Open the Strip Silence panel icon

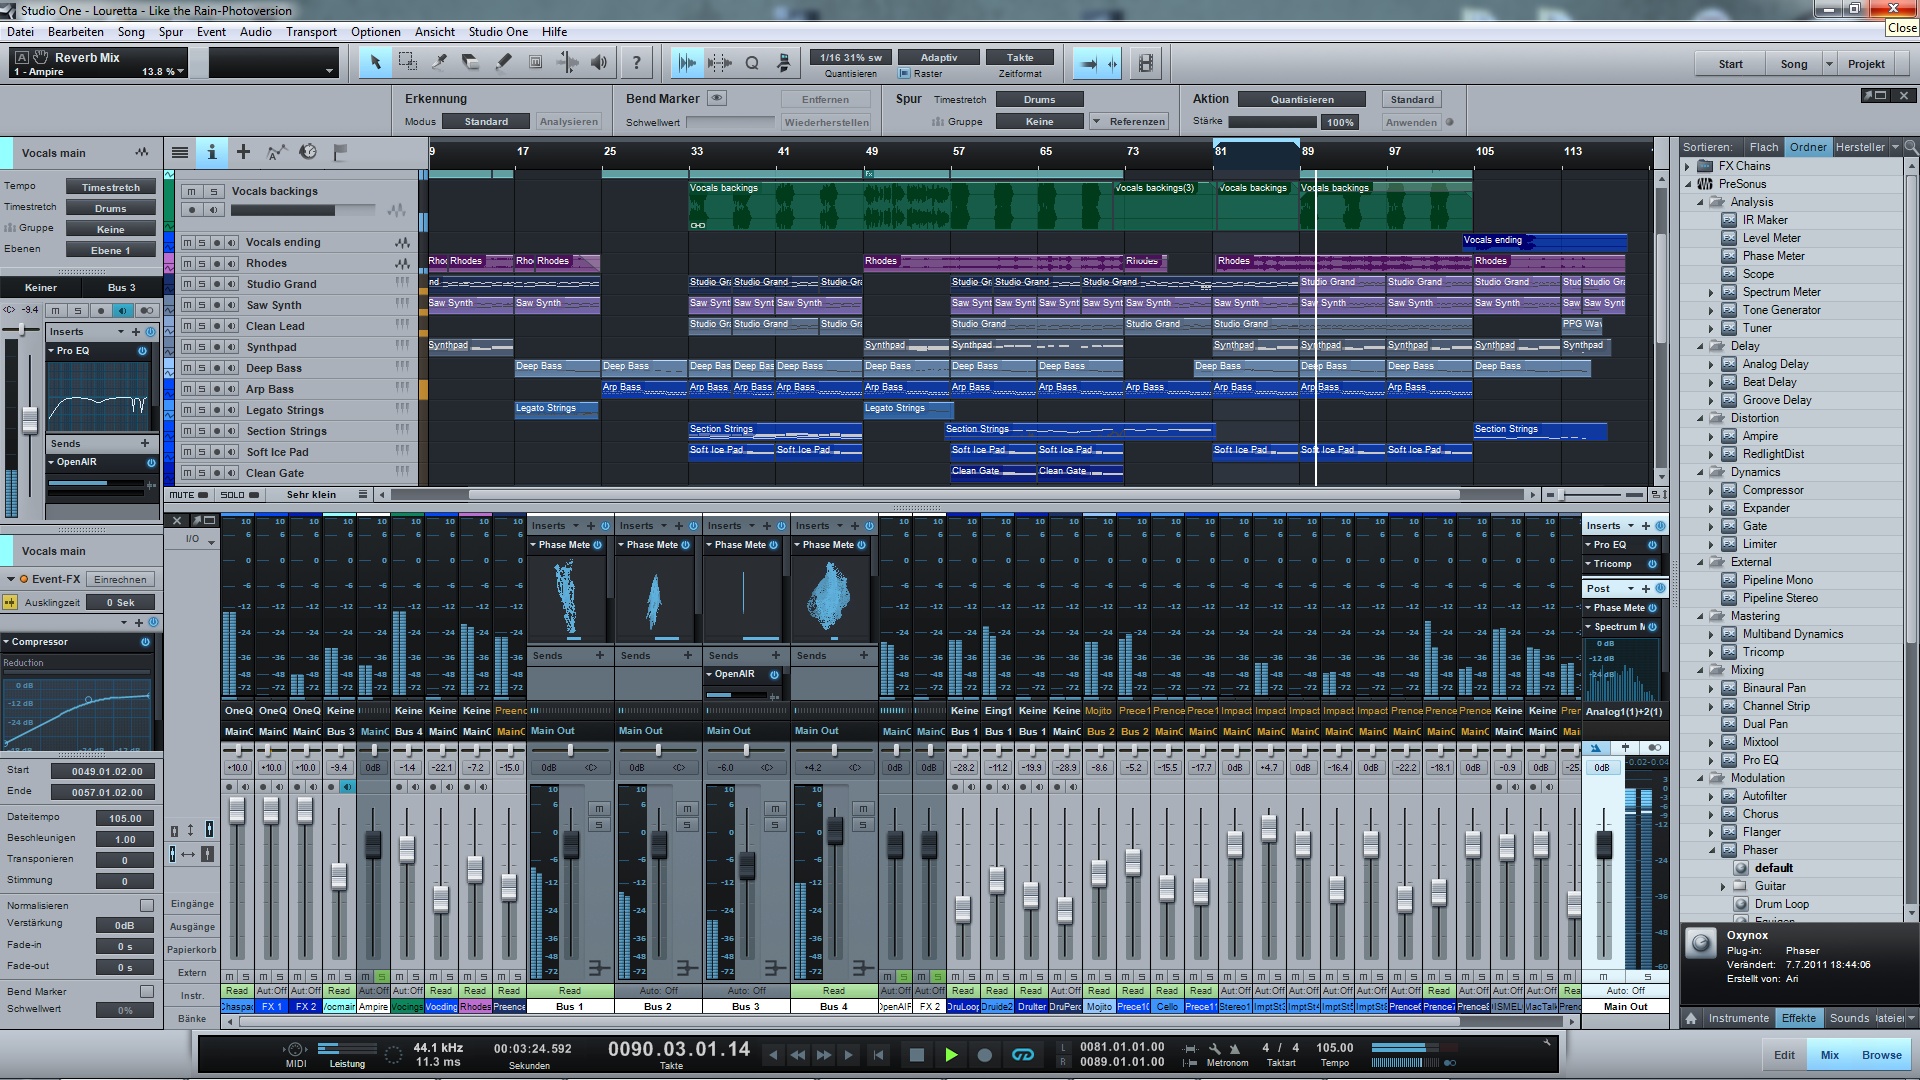(719, 63)
